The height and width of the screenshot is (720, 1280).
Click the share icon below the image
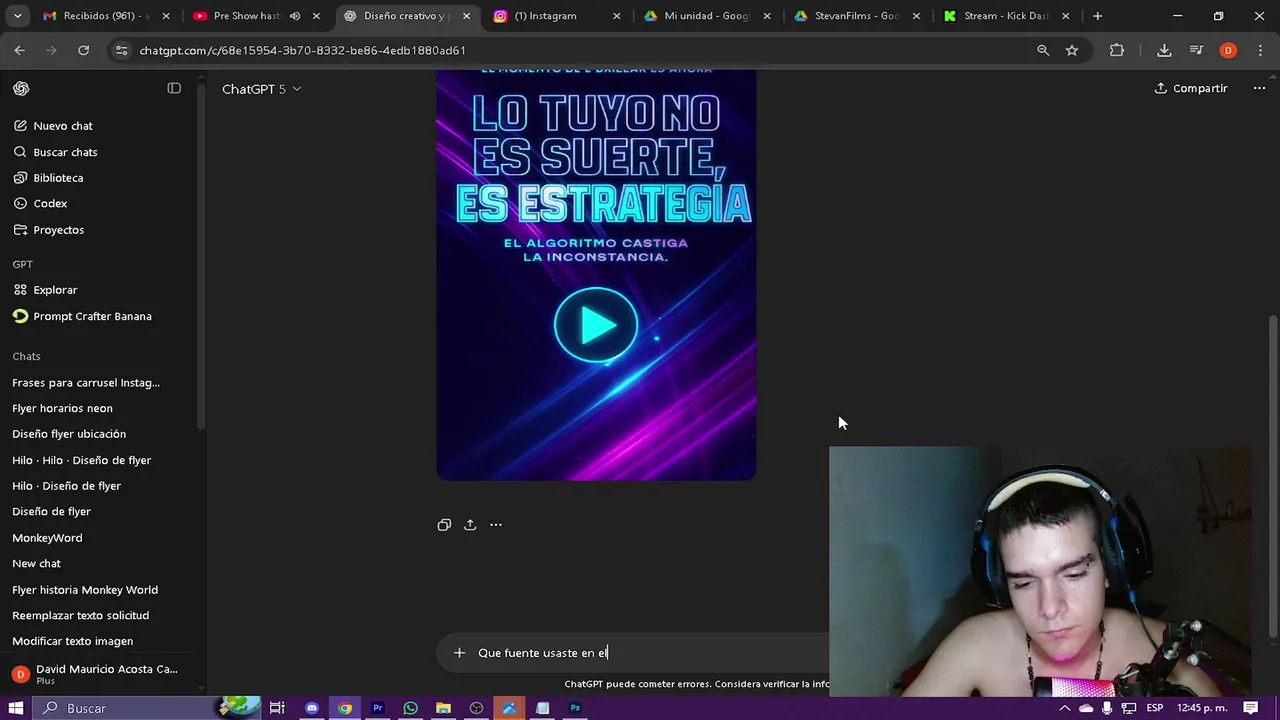tap(470, 525)
